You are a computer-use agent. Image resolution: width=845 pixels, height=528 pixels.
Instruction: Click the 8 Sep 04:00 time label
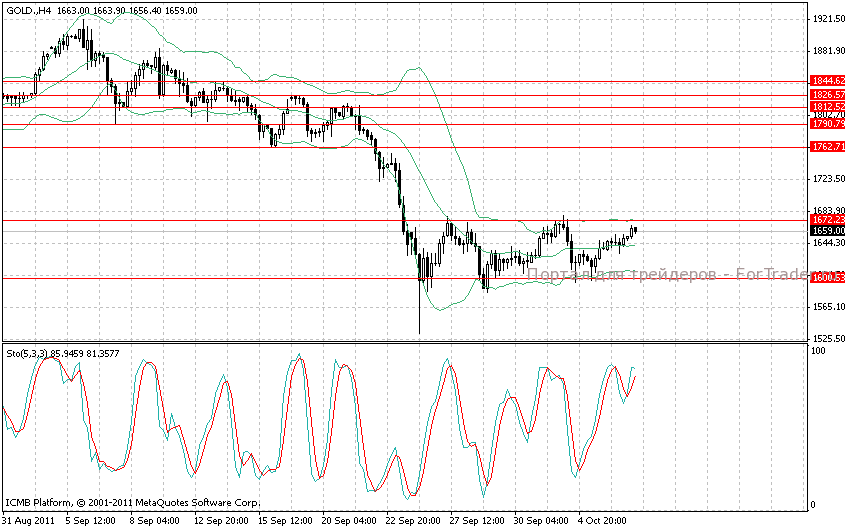click(x=155, y=520)
